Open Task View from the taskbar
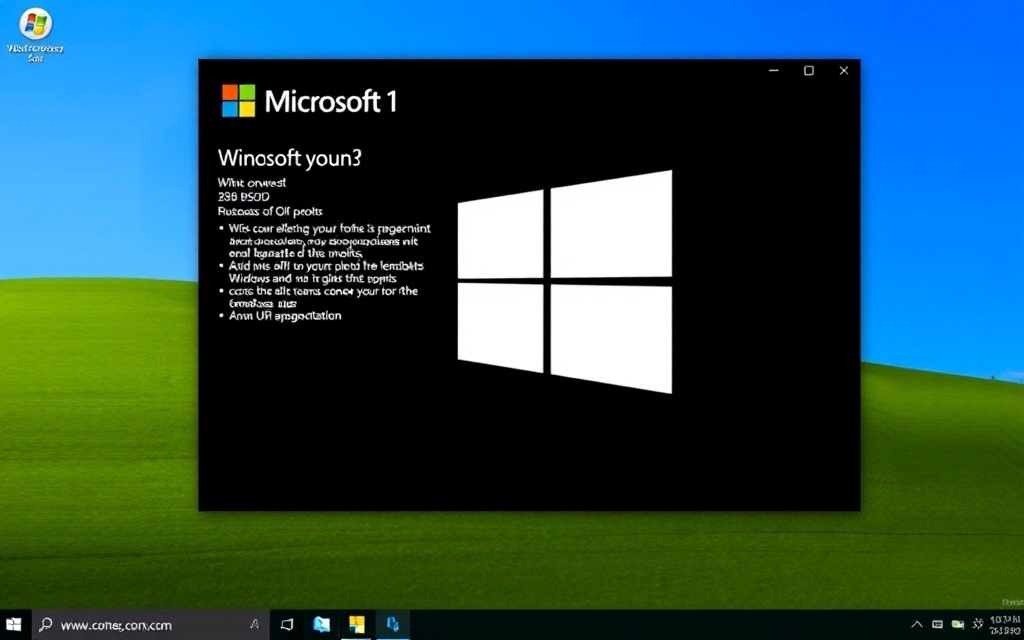 287,624
